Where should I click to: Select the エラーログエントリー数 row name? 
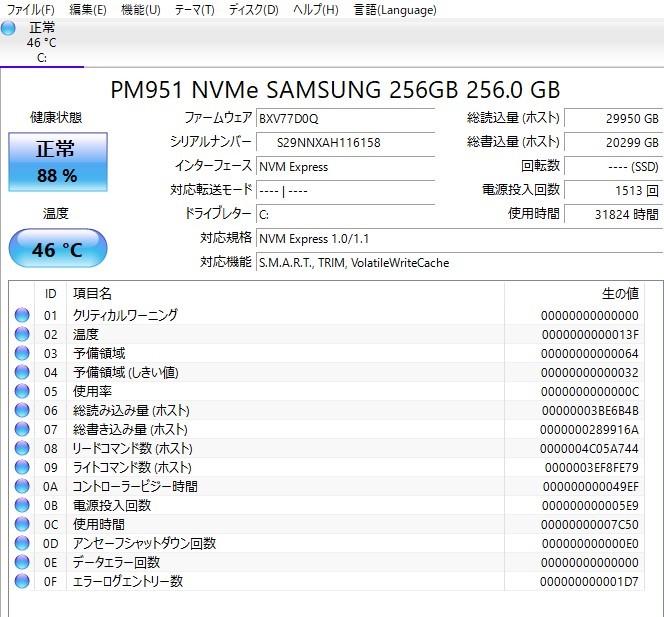(x=128, y=581)
